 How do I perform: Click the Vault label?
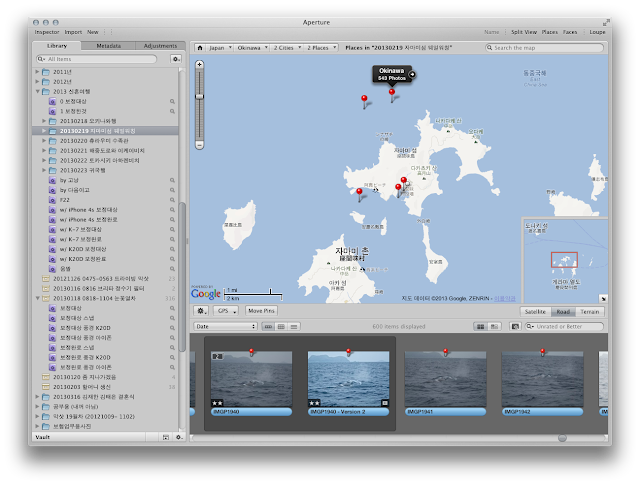click(42, 437)
